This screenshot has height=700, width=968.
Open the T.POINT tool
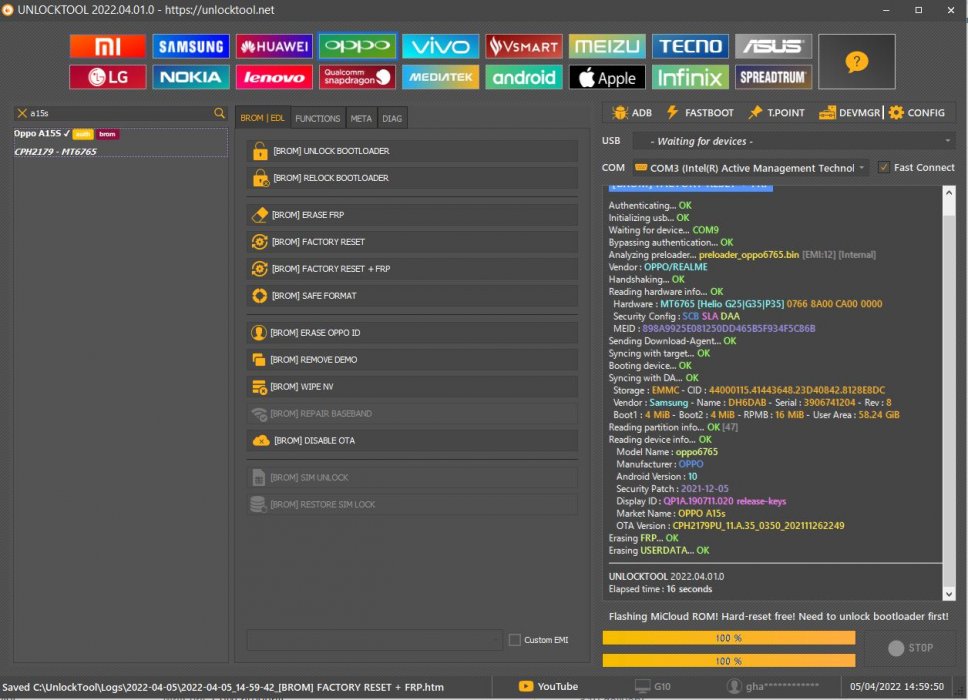776,112
